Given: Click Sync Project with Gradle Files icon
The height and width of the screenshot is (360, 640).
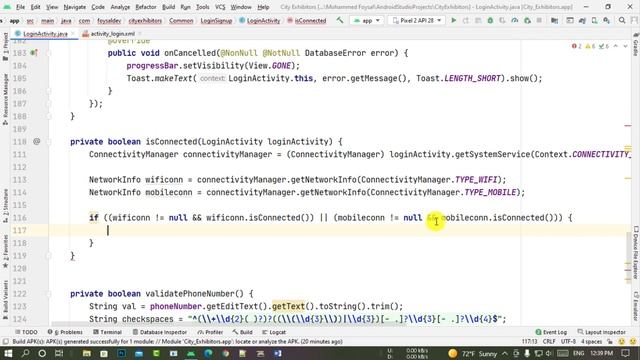Looking at the screenshot, I should 582,20.
